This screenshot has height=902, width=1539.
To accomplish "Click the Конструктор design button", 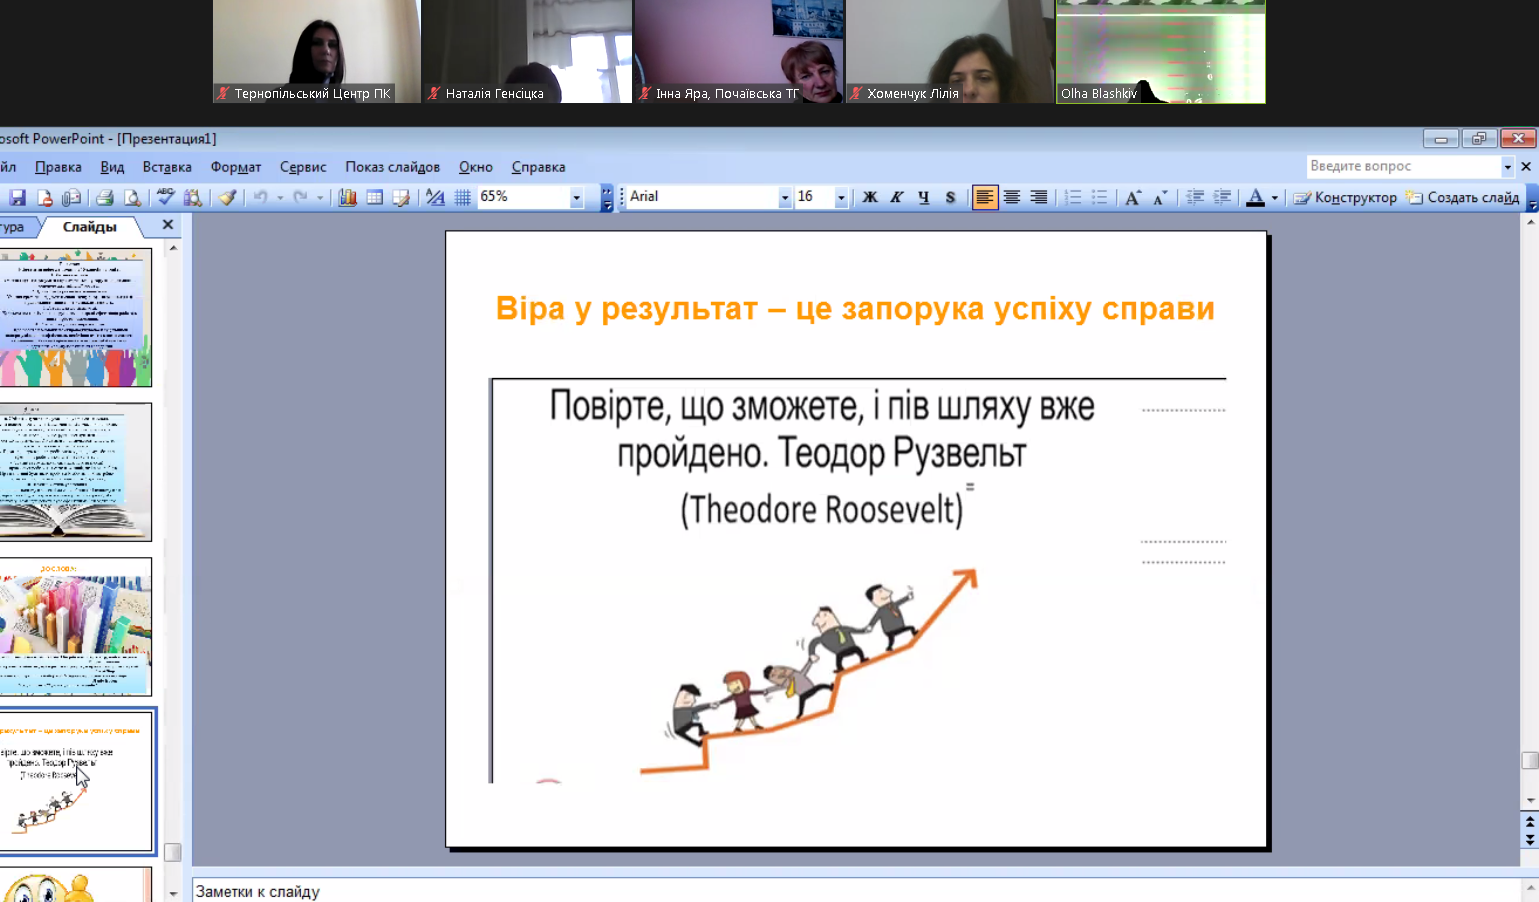I will click(1345, 197).
